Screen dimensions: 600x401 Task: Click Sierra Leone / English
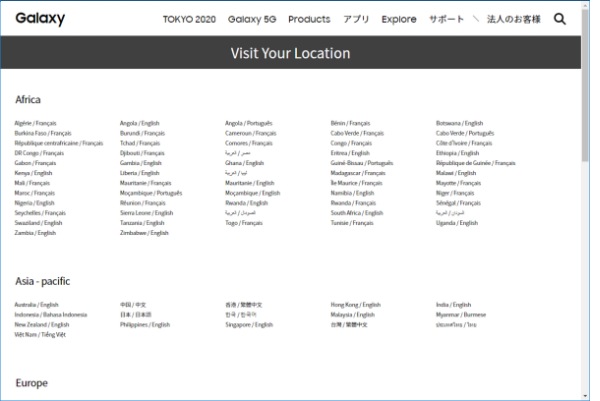pos(146,213)
